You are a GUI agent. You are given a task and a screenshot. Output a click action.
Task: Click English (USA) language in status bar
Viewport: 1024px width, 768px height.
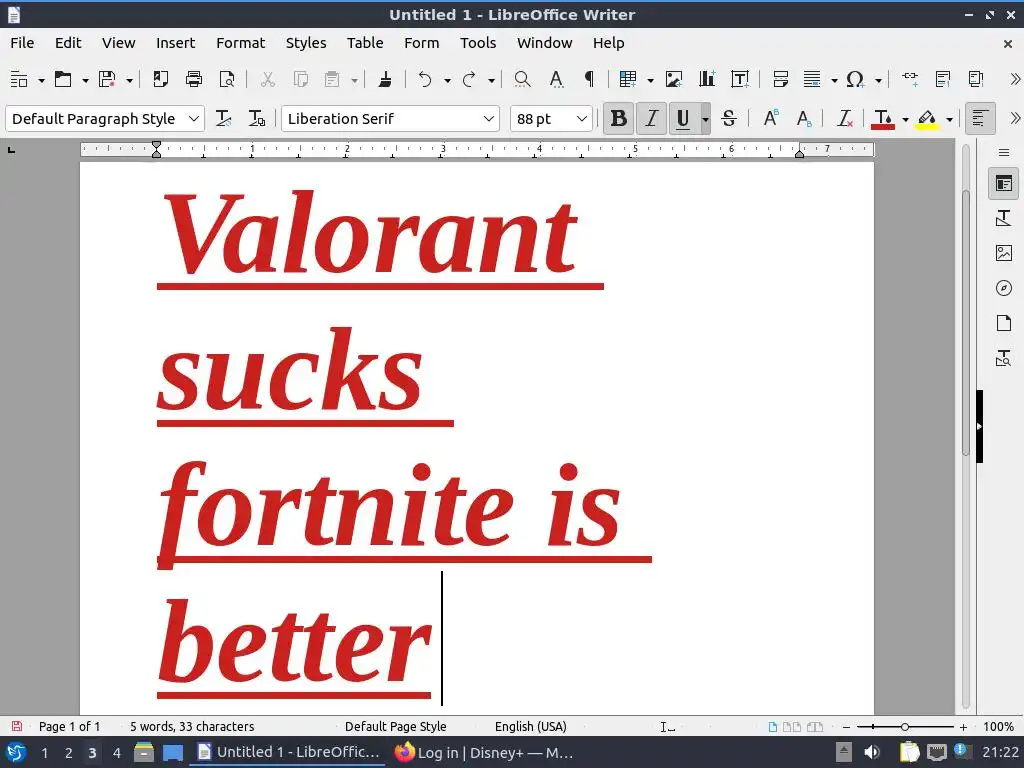coord(530,727)
